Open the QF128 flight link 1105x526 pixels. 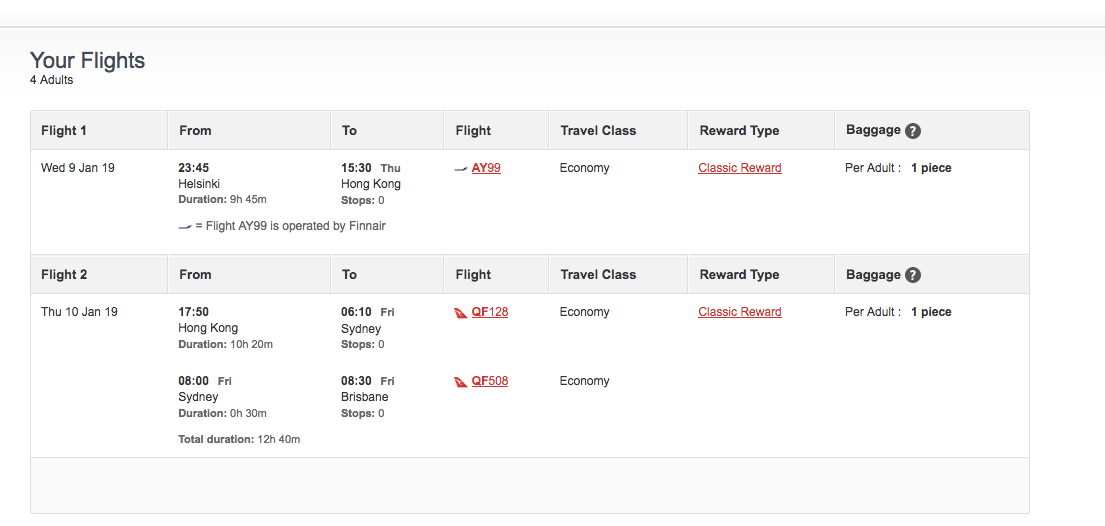pos(490,312)
